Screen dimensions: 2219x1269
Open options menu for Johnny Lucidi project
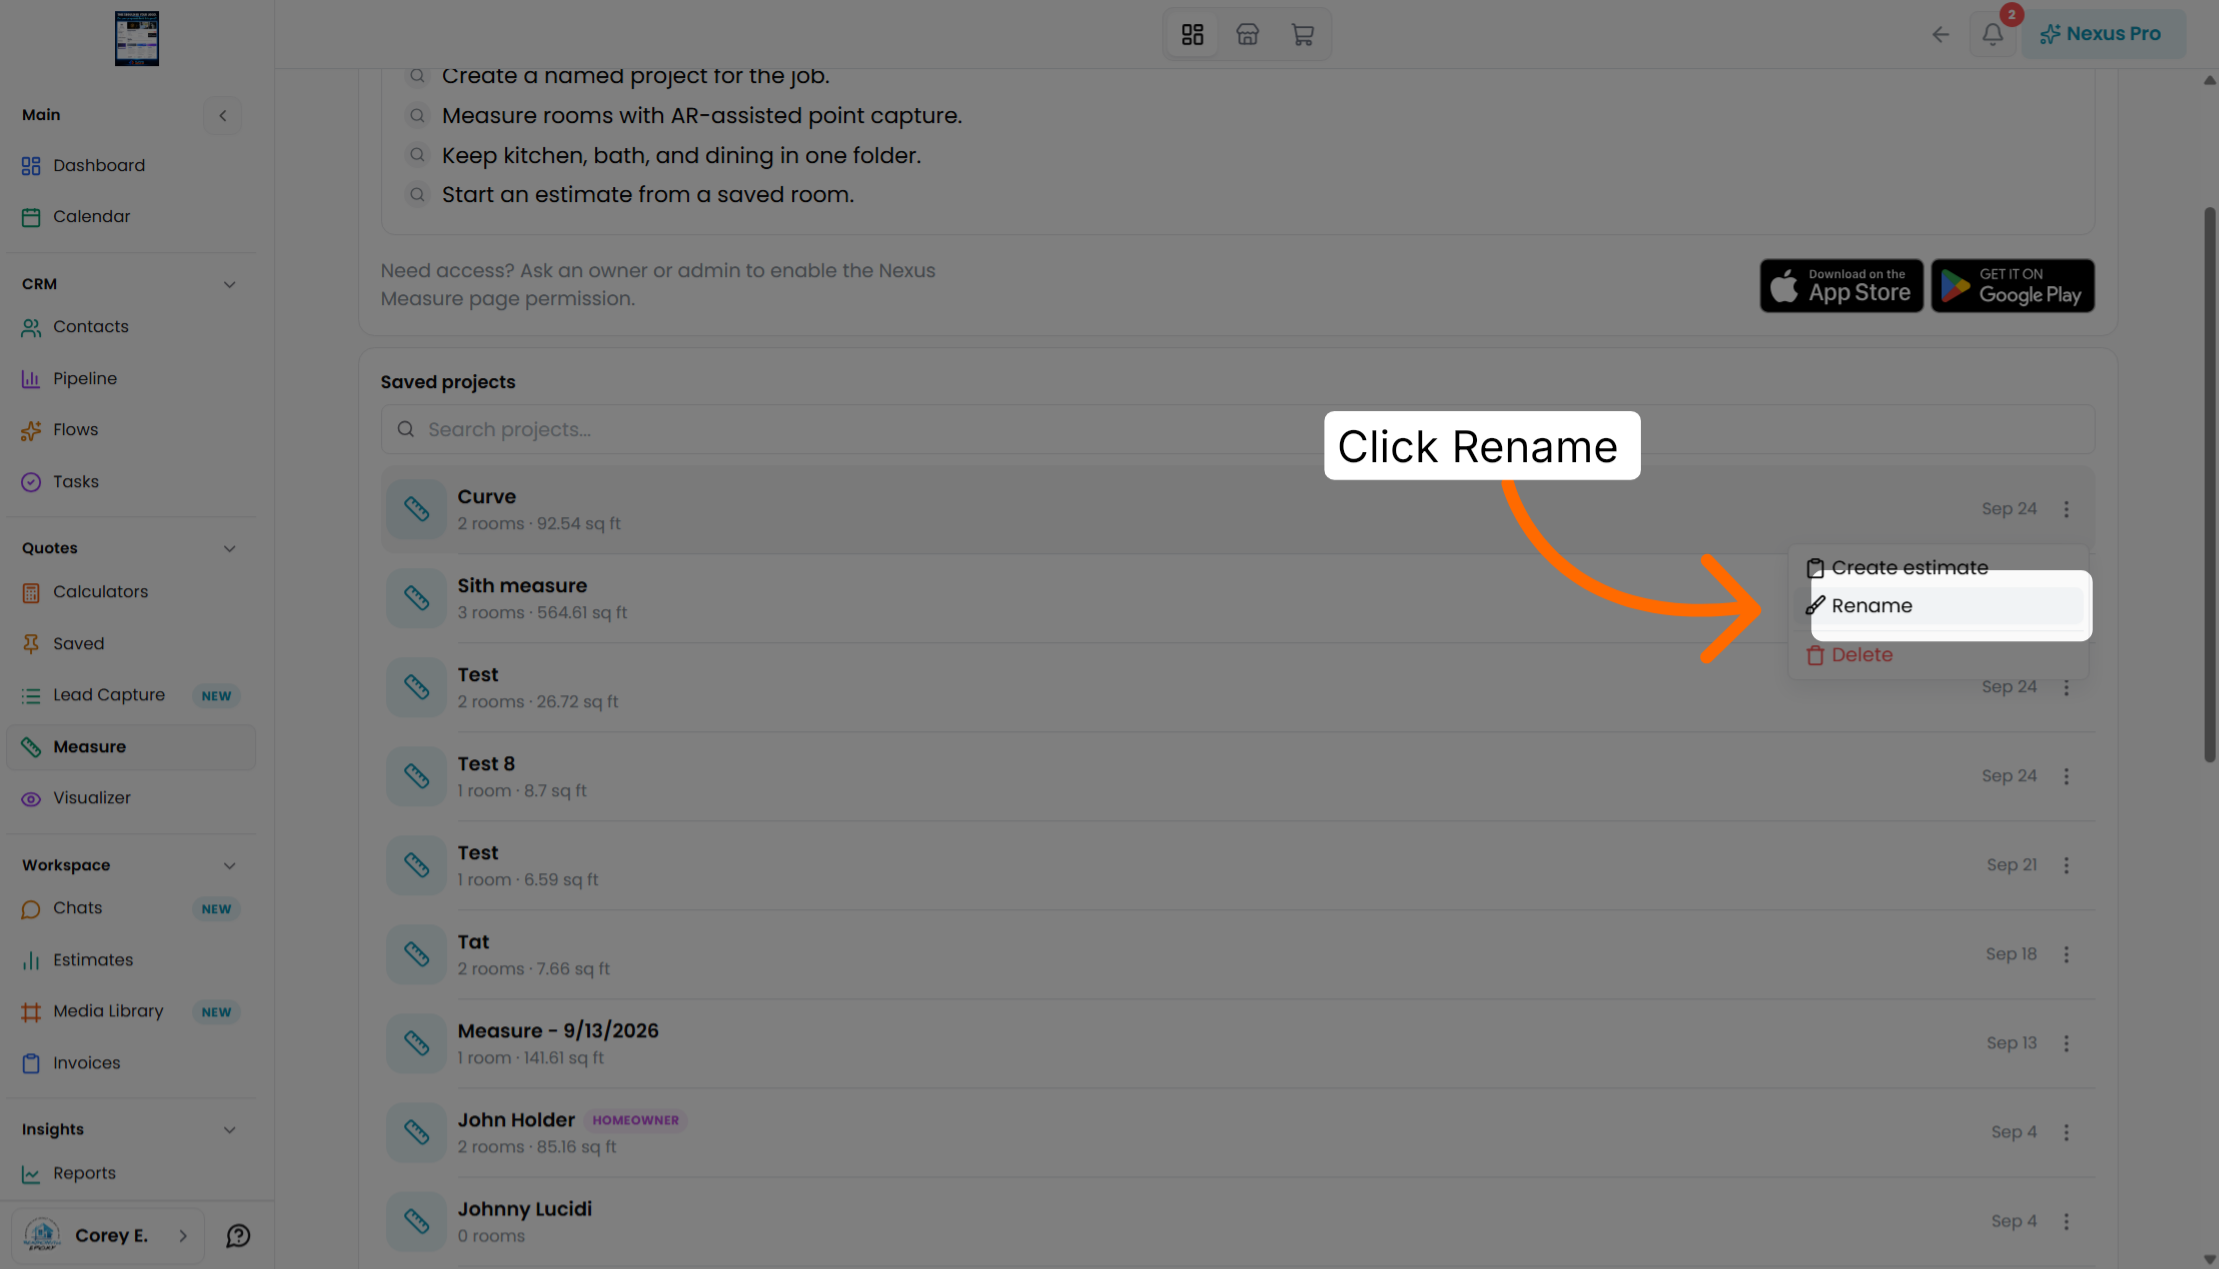[2066, 1221]
